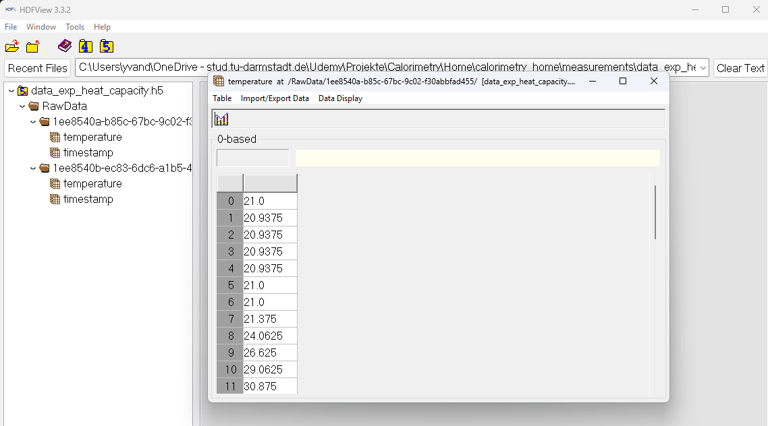Click cell value 24.0625

[x=270, y=336]
